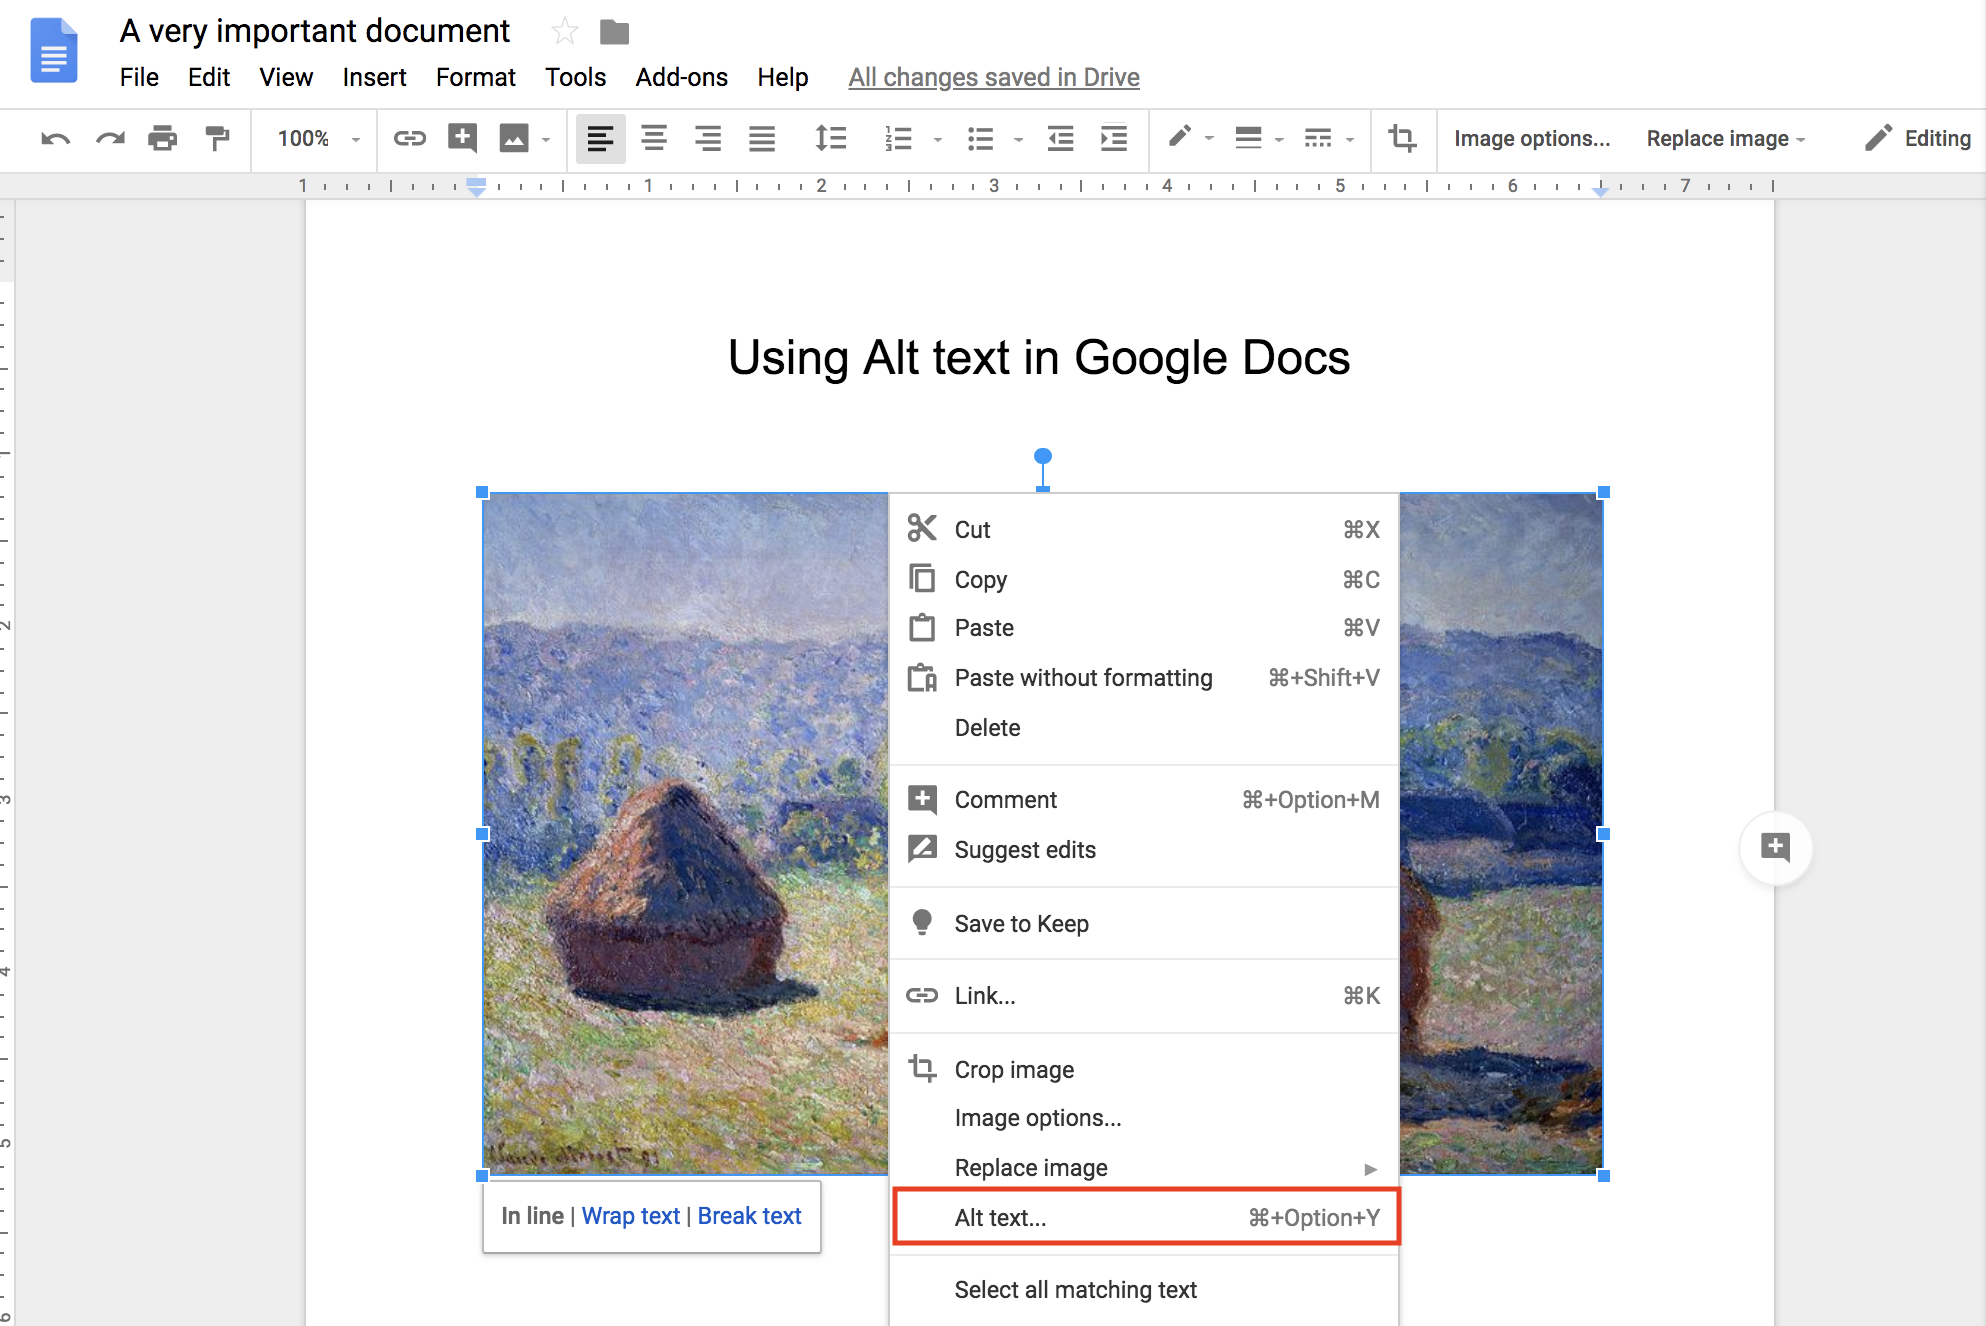Select Image options... in context menu
The image size is (1986, 1326).
pyautogui.click(x=1144, y=1118)
